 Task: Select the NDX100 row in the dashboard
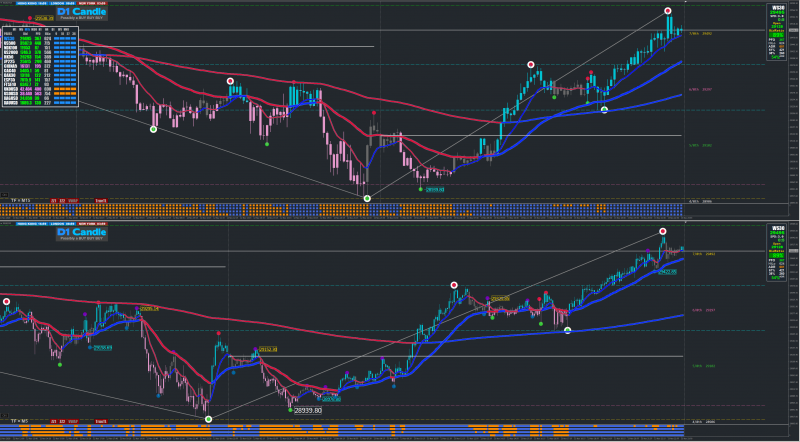point(40,47)
